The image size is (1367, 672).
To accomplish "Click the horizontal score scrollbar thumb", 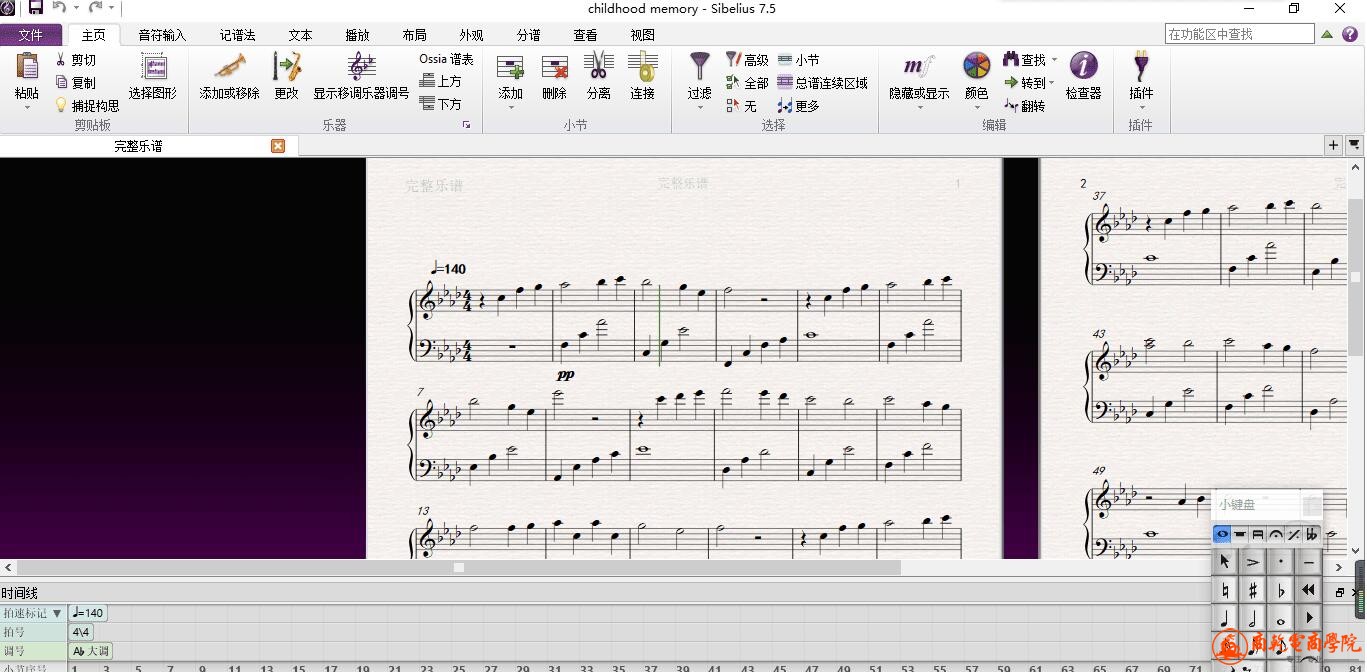I will [x=459, y=567].
